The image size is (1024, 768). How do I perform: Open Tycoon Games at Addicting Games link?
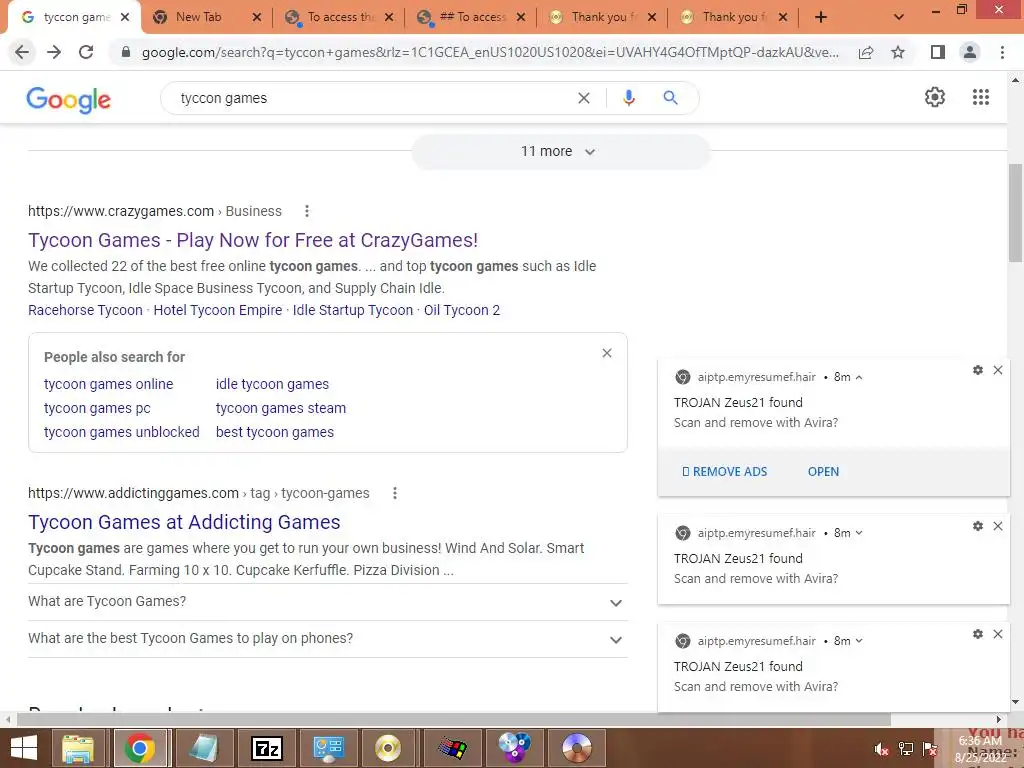[x=184, y=522]
